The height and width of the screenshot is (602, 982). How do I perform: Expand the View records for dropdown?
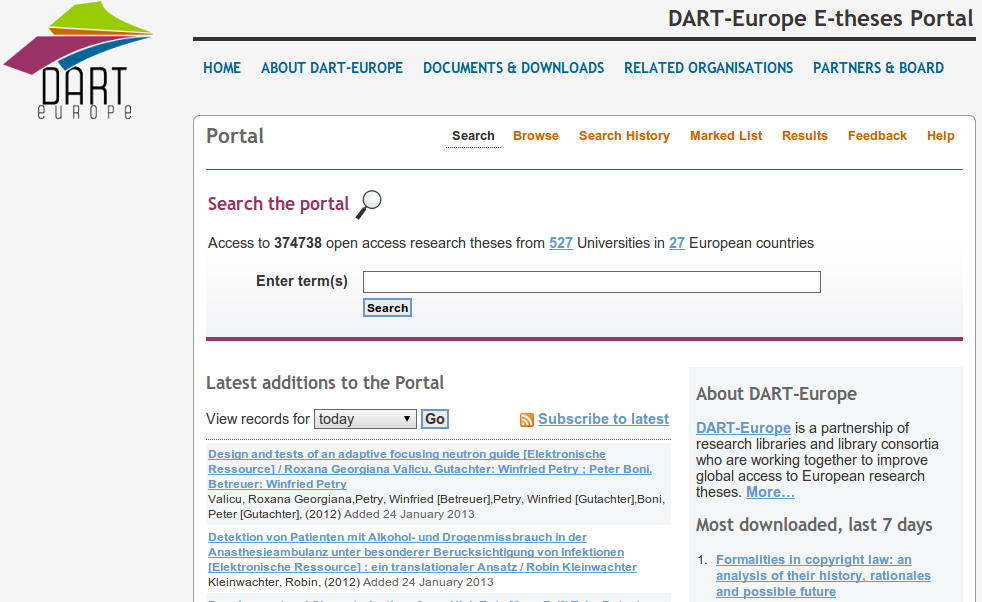point(365,419)
